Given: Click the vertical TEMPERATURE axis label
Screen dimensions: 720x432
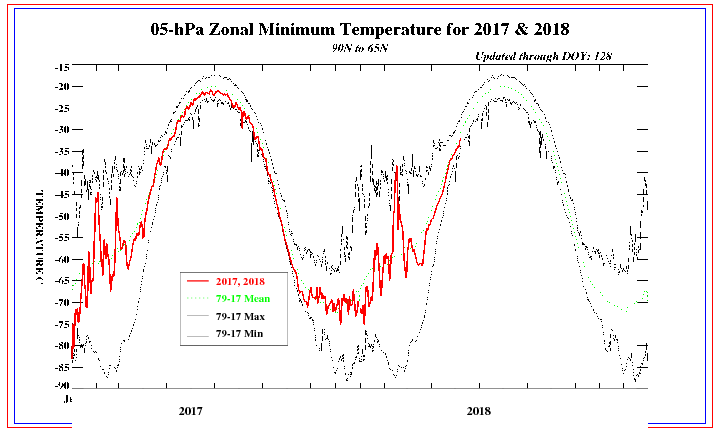Looking at the screenshot, I should coord(39,237).
